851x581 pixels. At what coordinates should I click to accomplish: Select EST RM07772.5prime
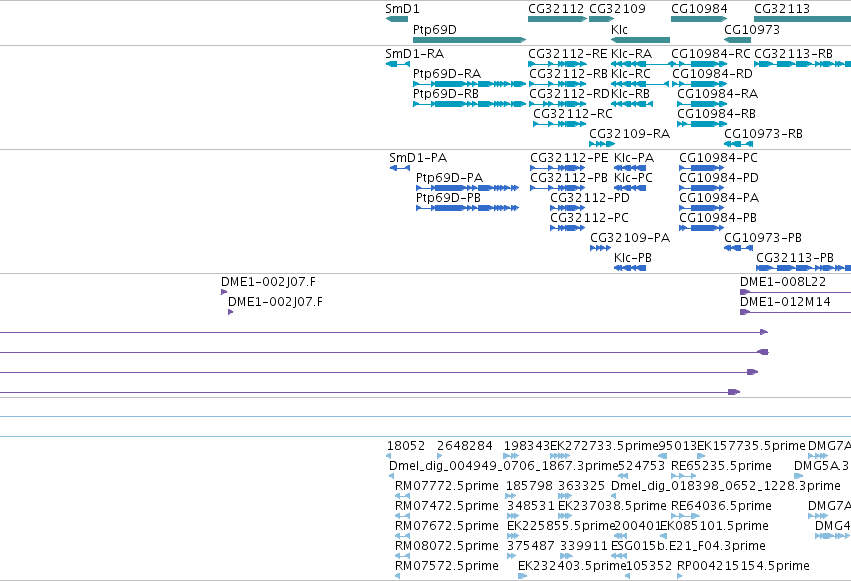pos(402,496)
